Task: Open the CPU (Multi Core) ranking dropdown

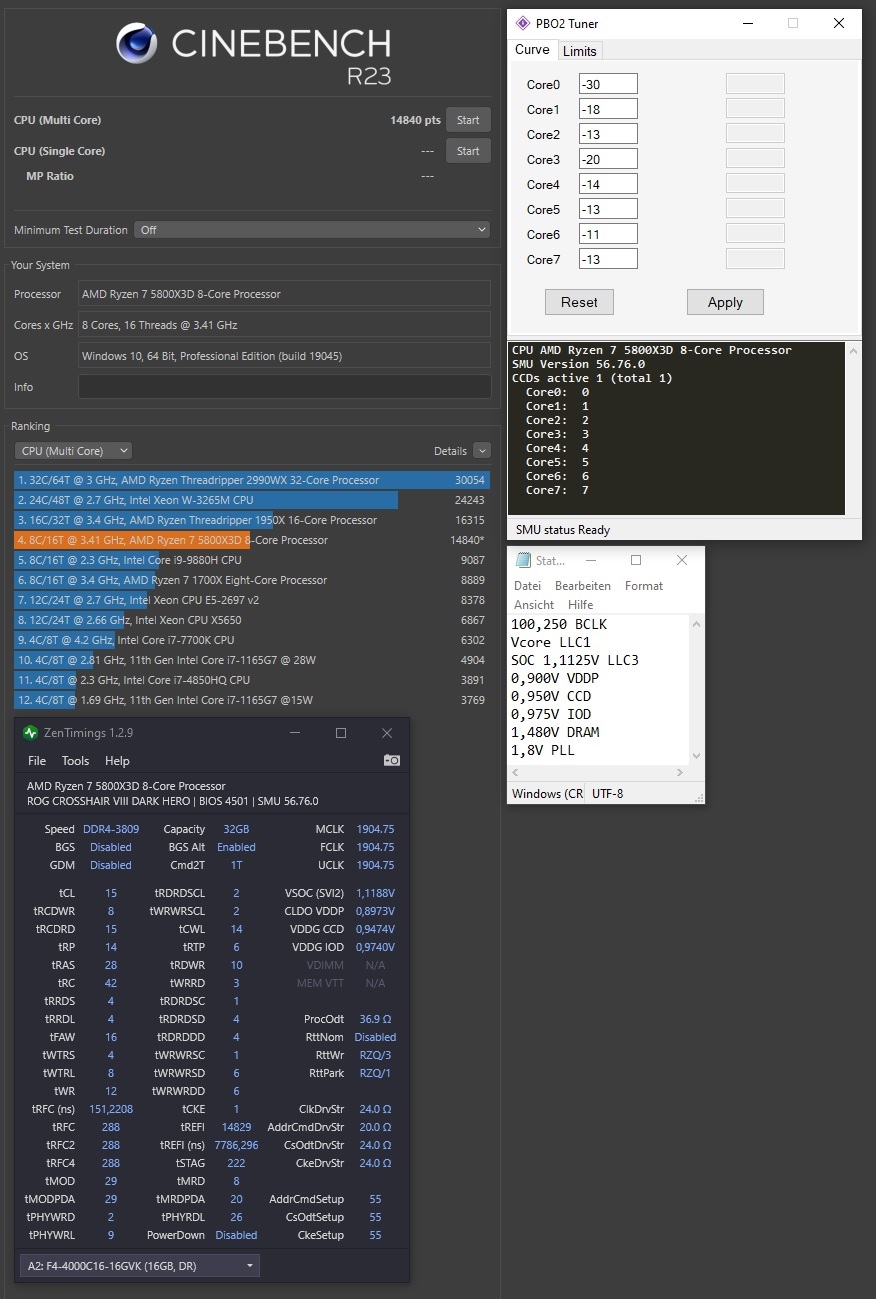Action: pos(73,451)
